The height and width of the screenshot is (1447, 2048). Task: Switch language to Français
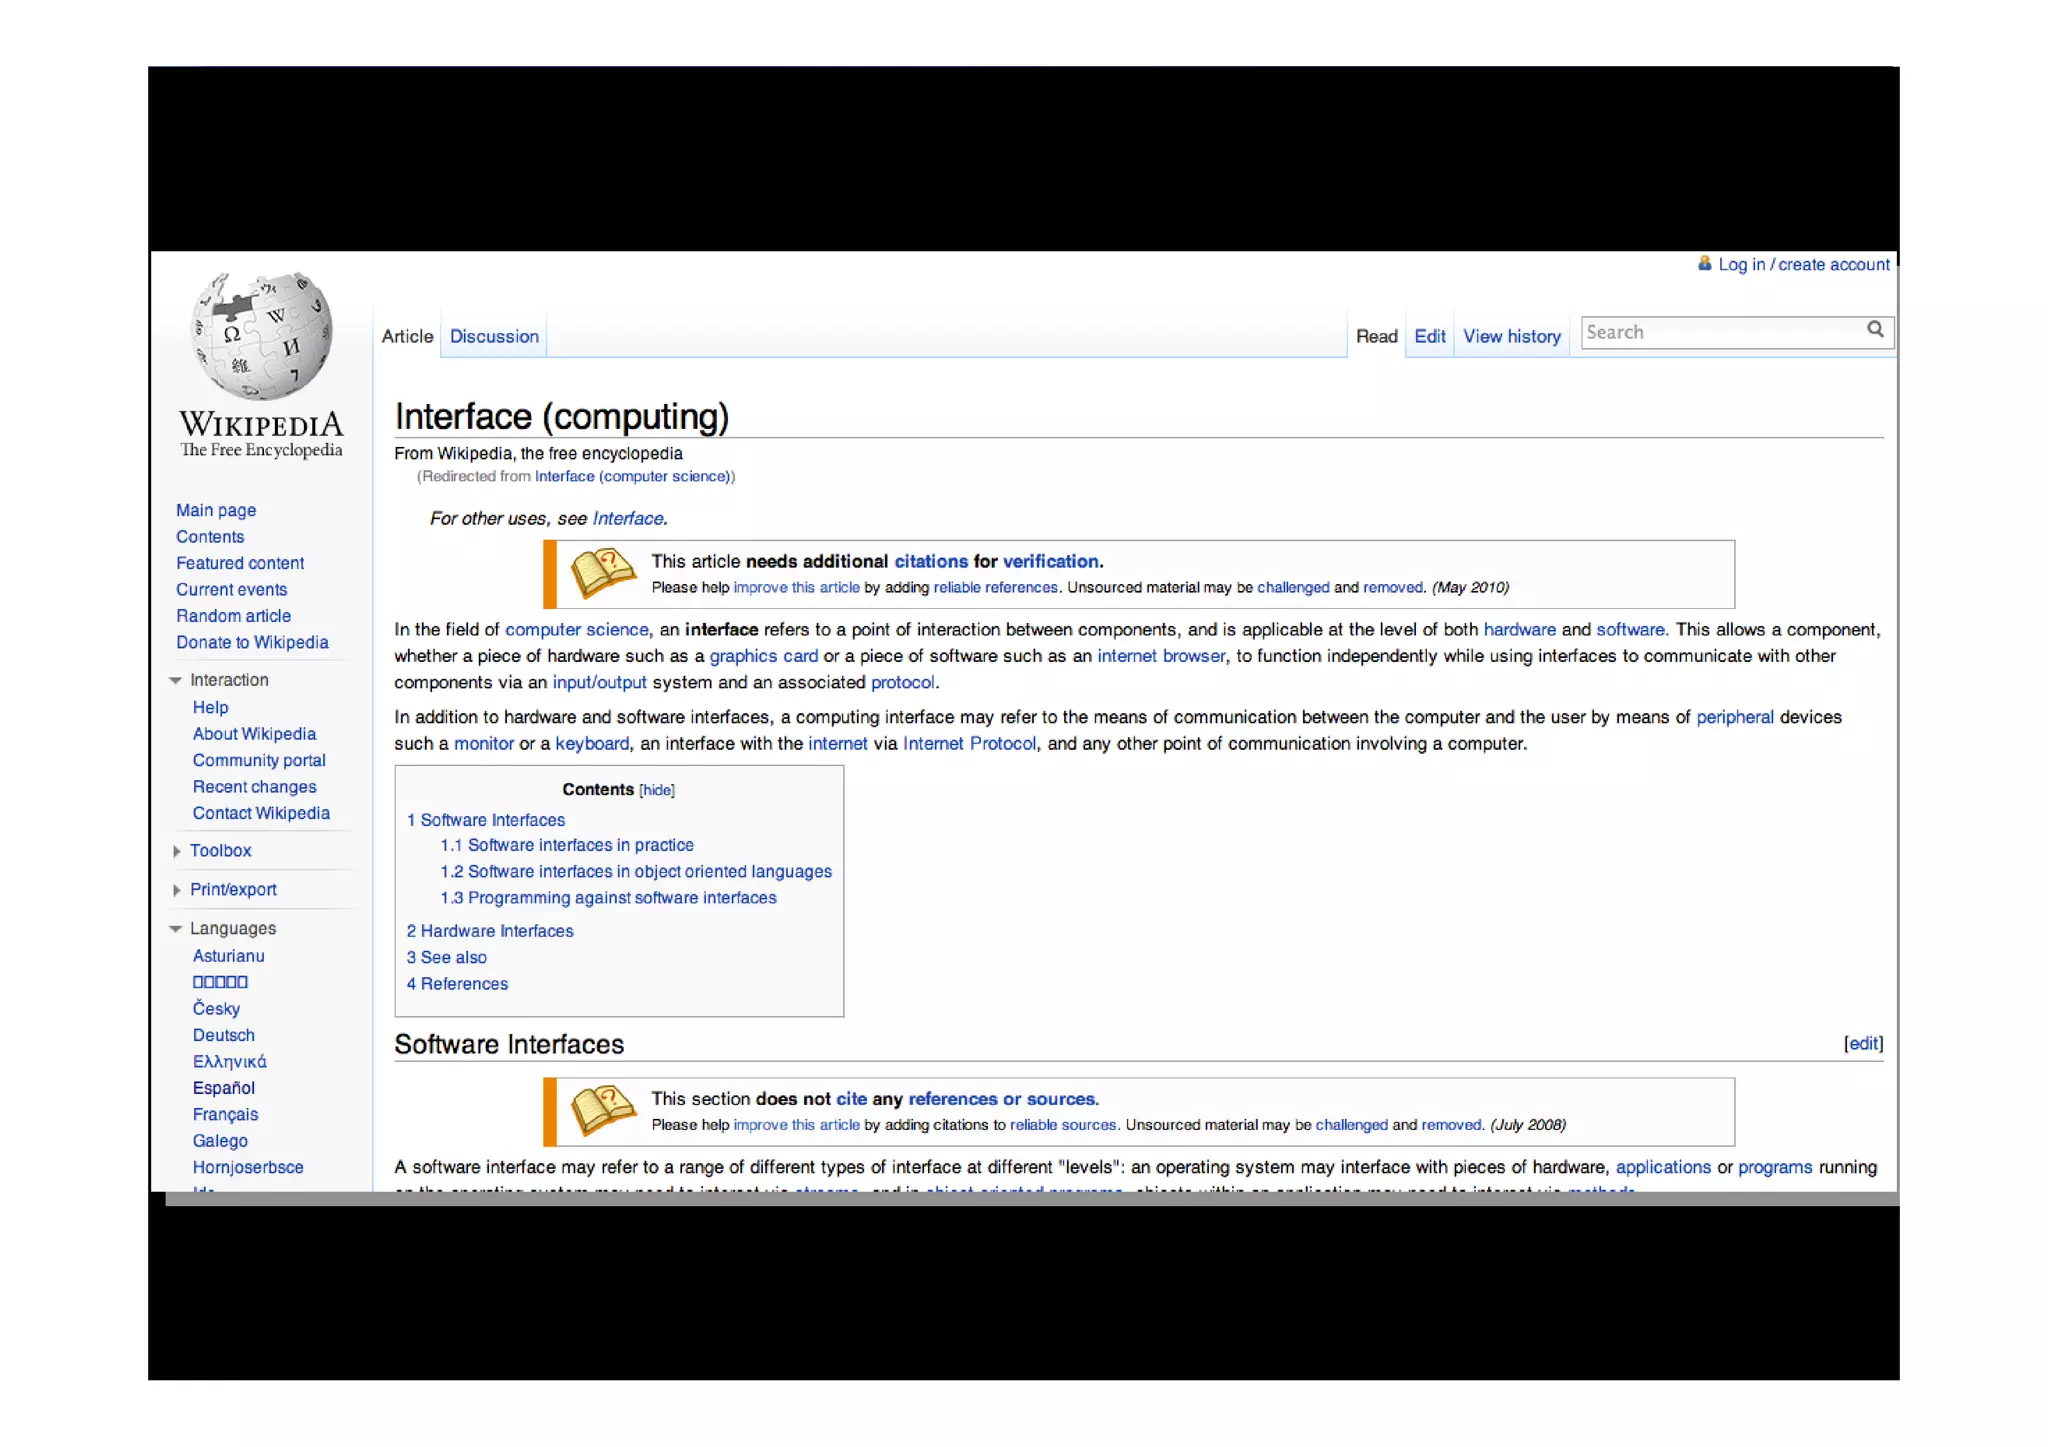click(x=225, y=1114)
